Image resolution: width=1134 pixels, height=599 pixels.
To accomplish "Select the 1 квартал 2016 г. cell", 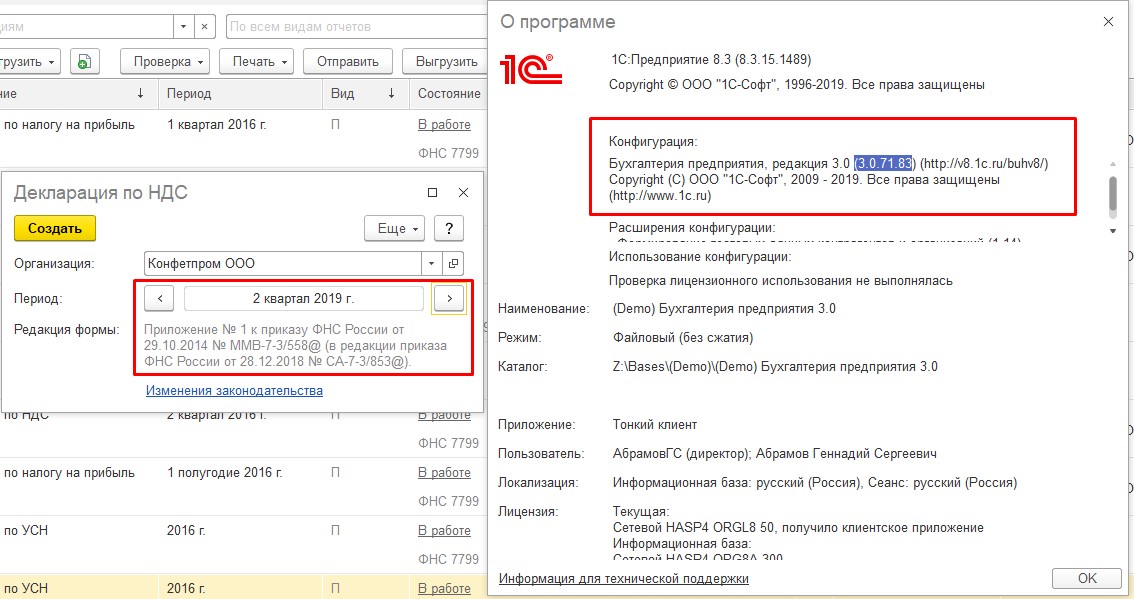I will [x=217, y=124].
